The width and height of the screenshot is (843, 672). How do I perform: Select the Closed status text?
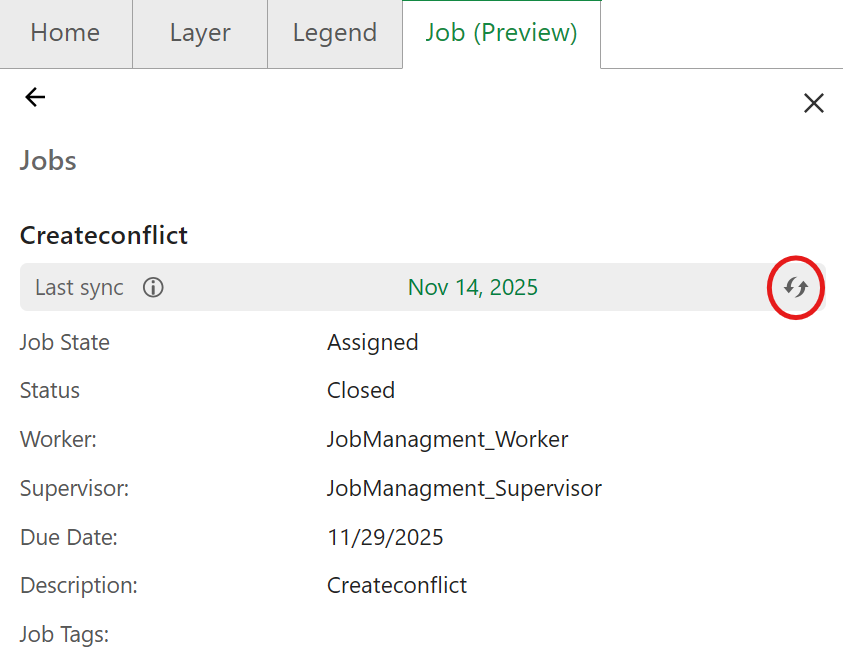[361, 390]
